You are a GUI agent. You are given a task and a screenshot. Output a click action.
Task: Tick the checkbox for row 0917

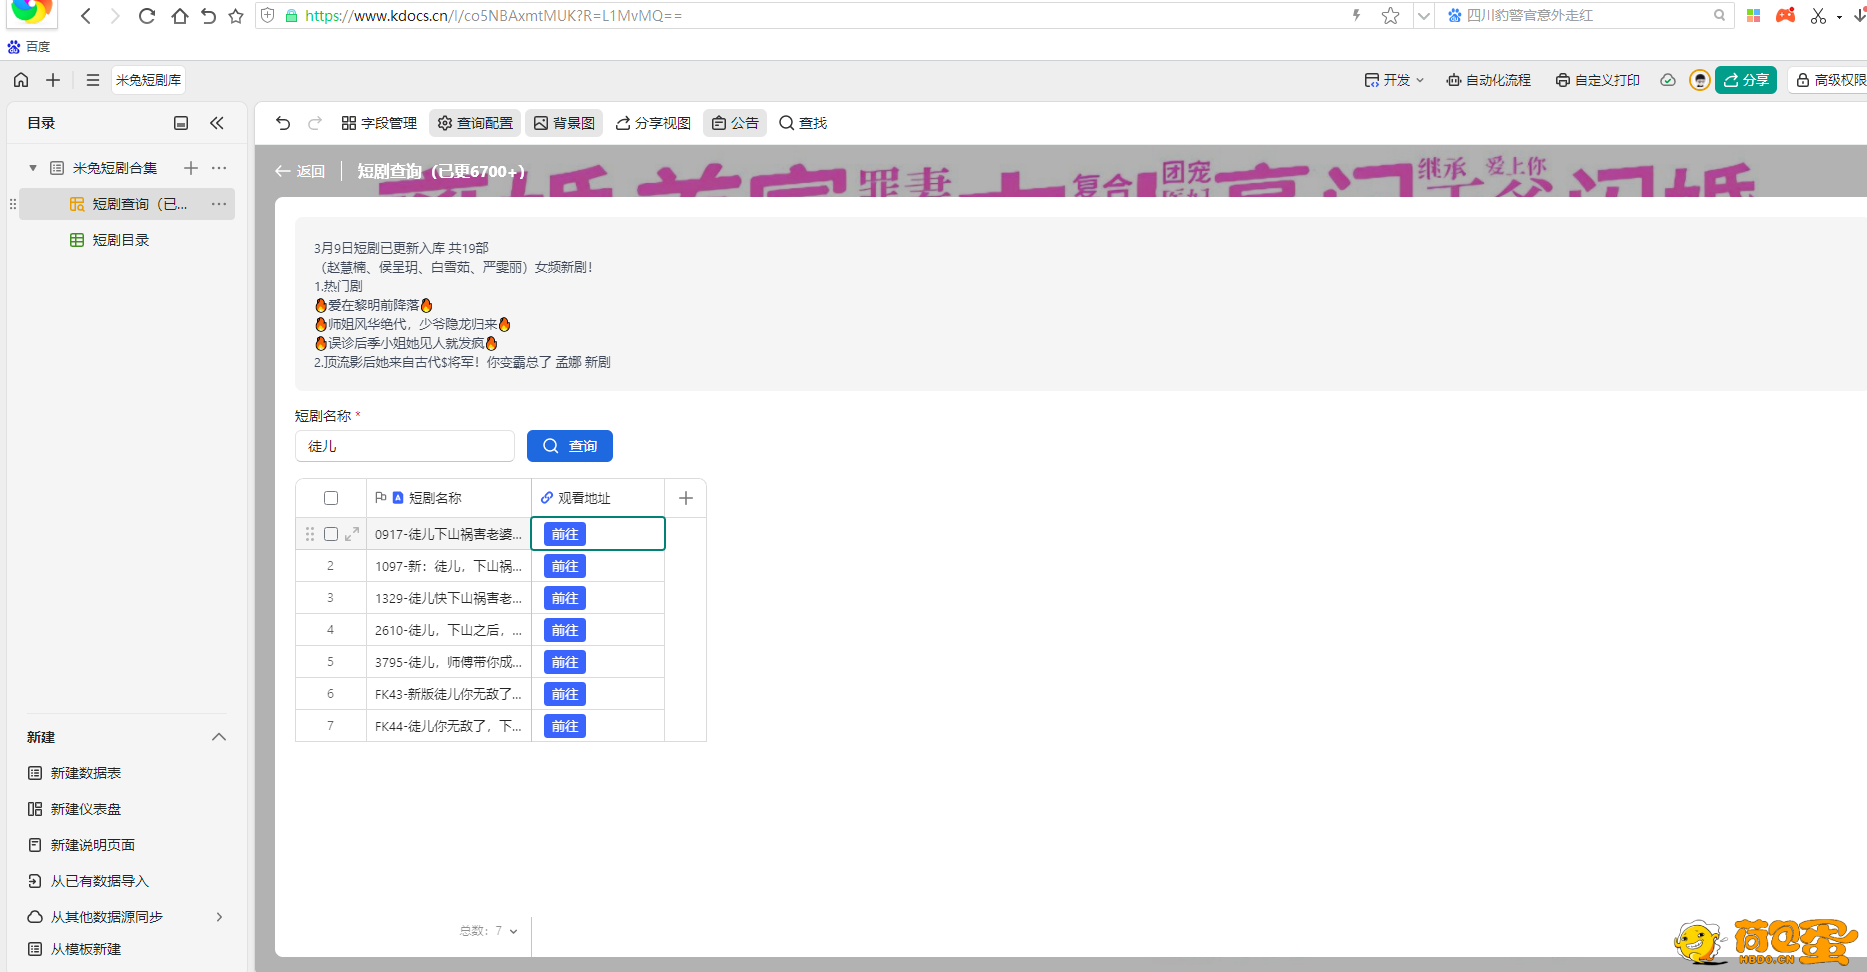tap(331, 534)
